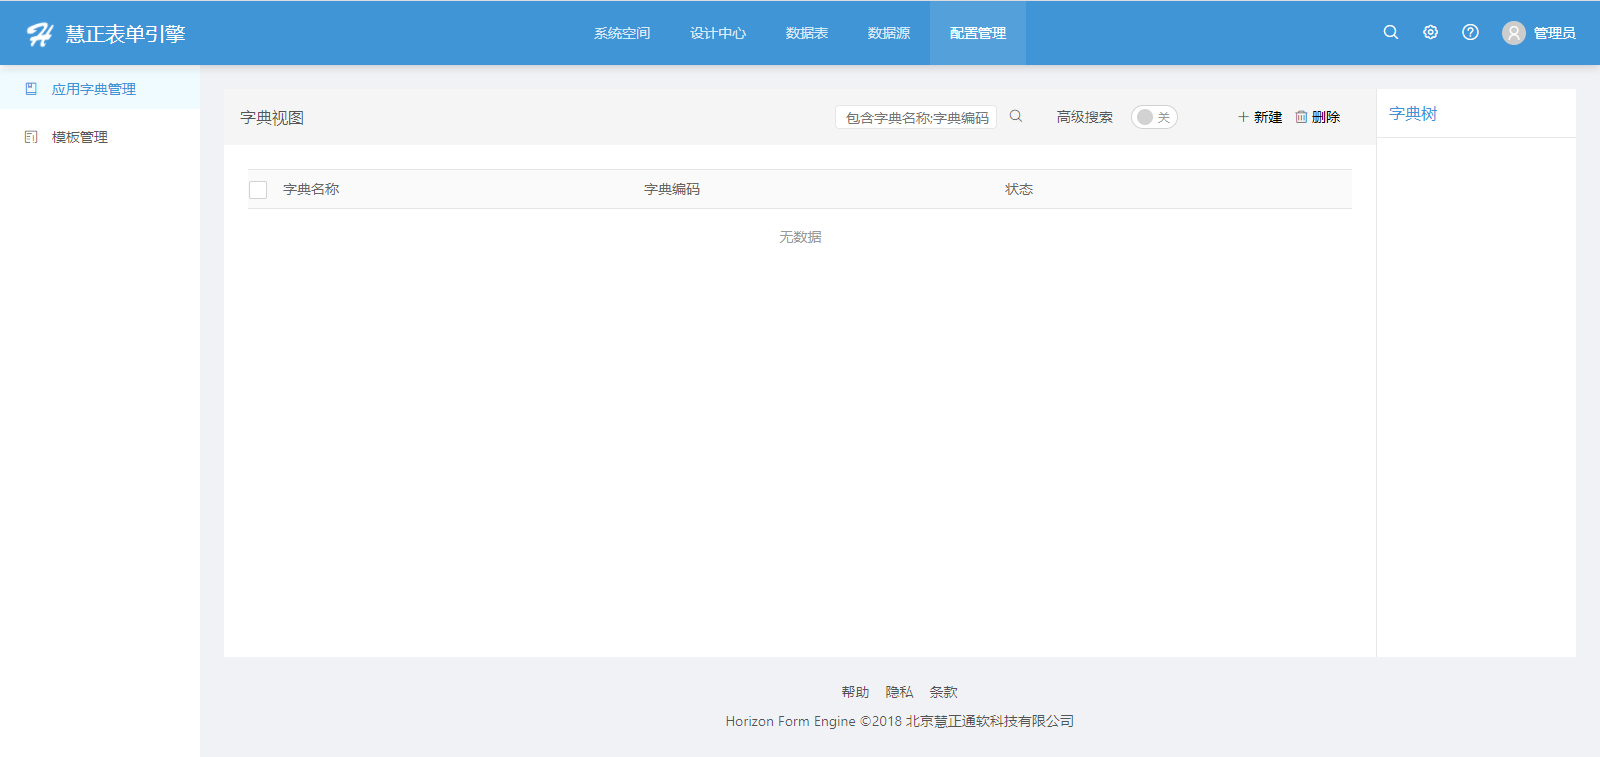Screen dimensions: 1600x757
Task: Click the trash icon for 删除
Action: (1301, 117)
